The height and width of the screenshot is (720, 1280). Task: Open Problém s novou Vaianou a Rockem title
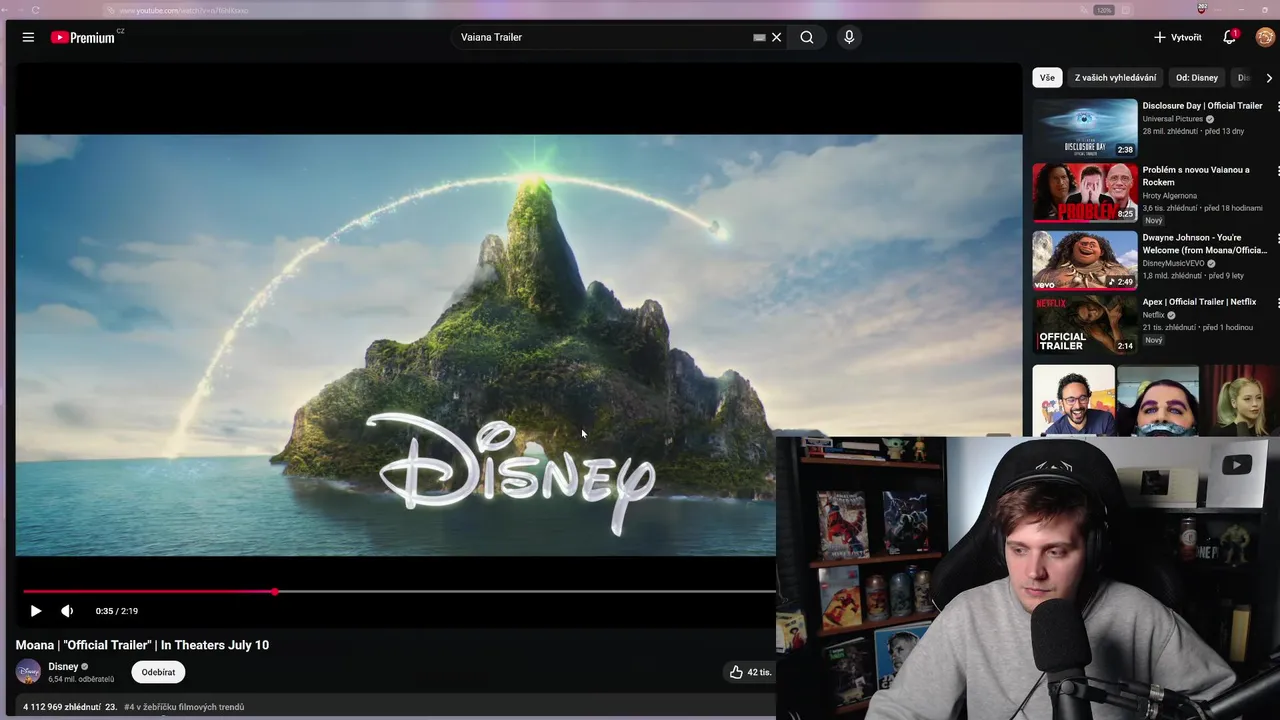[x=1196, y=176]
